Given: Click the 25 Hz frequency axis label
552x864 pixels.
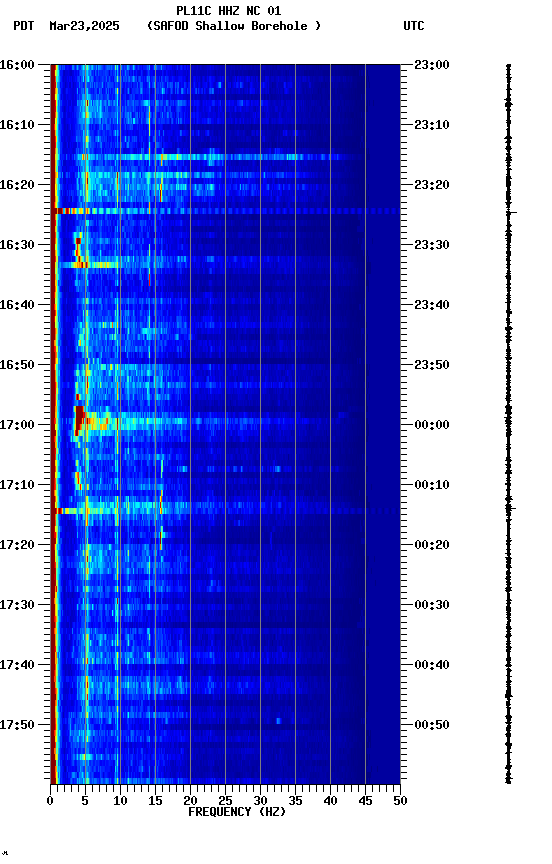Looking at the screenshot, I should point(225,801).
